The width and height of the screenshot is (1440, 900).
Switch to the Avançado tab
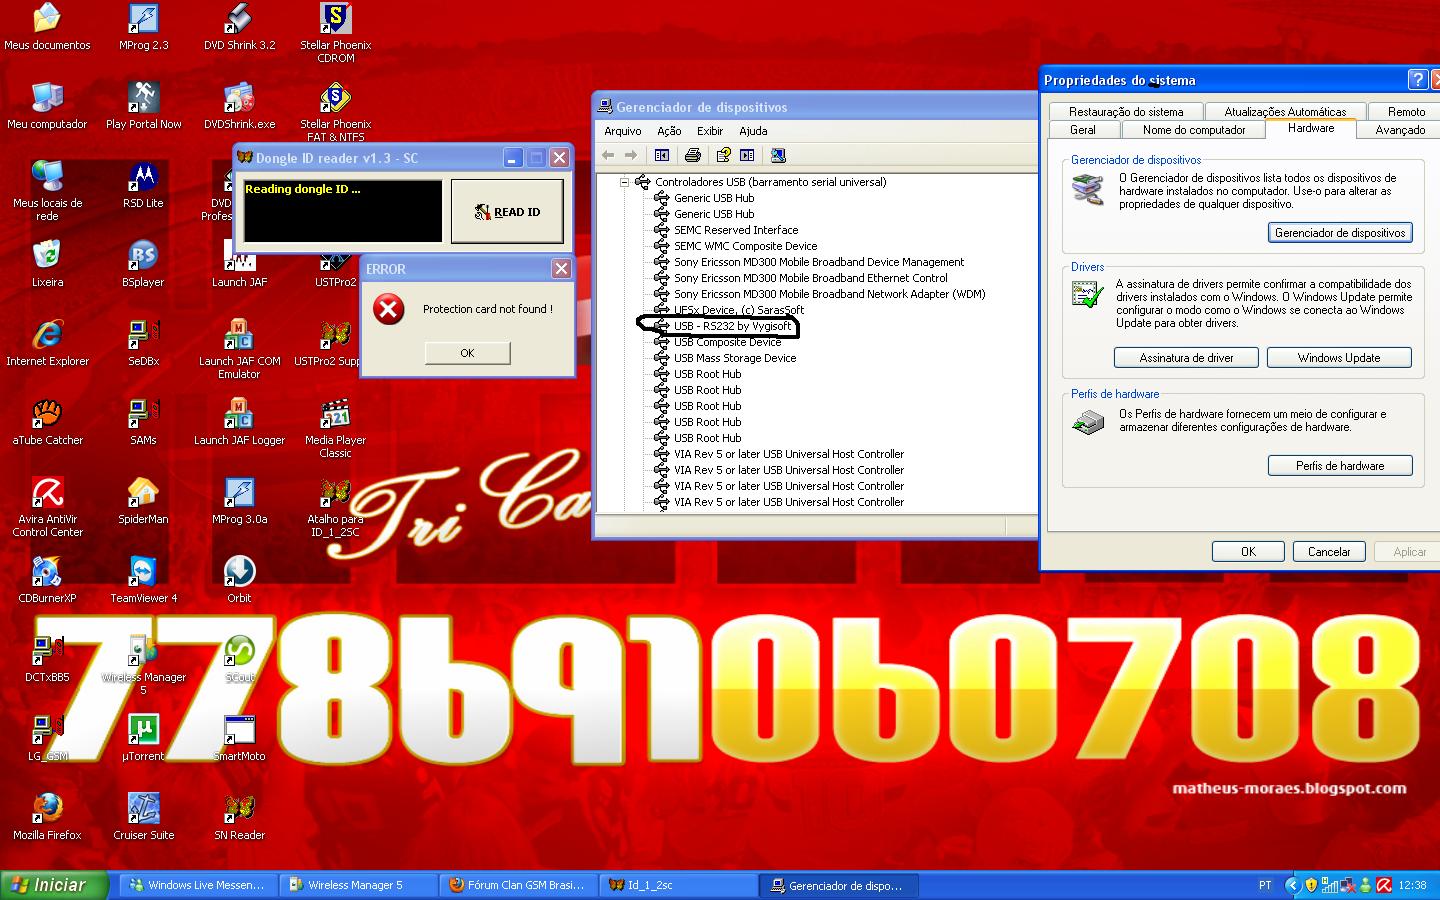1399,130
